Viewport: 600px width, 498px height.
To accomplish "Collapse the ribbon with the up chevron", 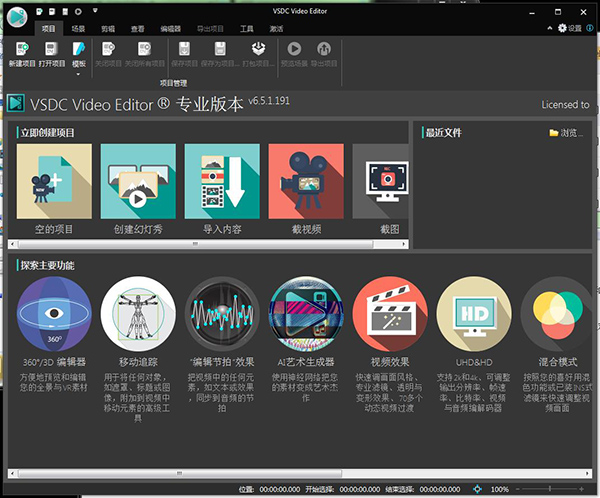I will coord(550,28).
